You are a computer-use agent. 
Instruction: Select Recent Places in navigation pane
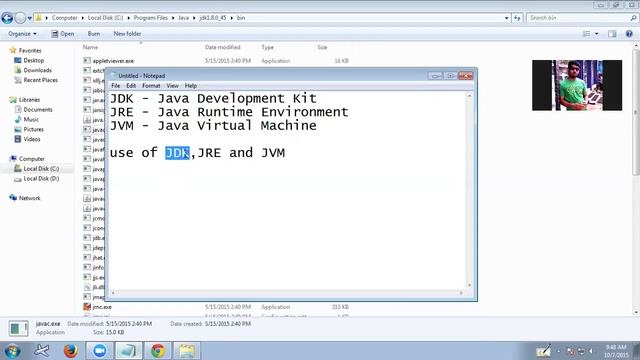coord(40,80)
